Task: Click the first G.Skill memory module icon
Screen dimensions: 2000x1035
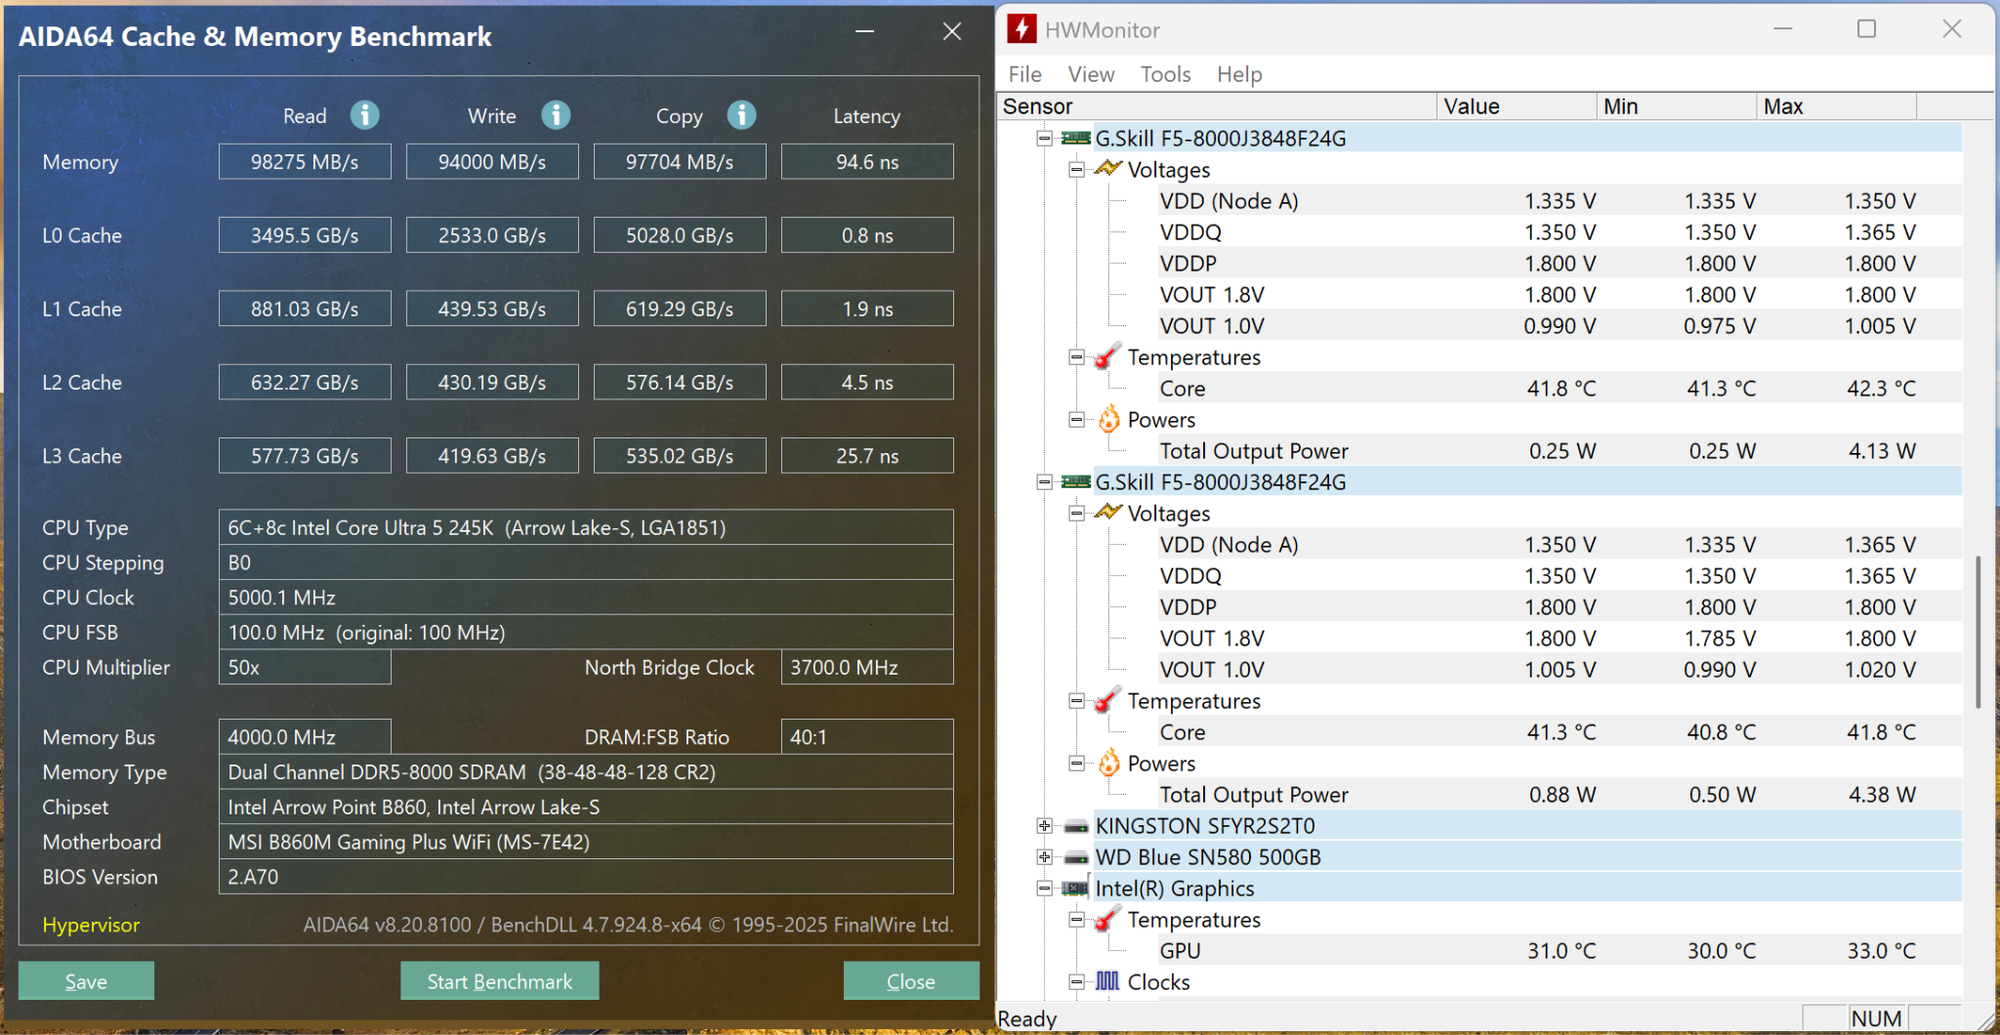Action: coord(1076,138)
